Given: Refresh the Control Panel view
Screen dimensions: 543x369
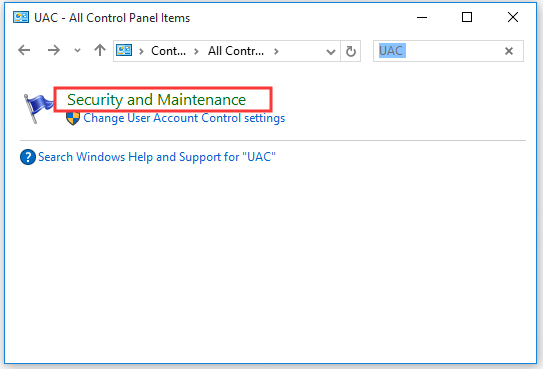Looking at the screenshot, I should [x=351, y=51].
